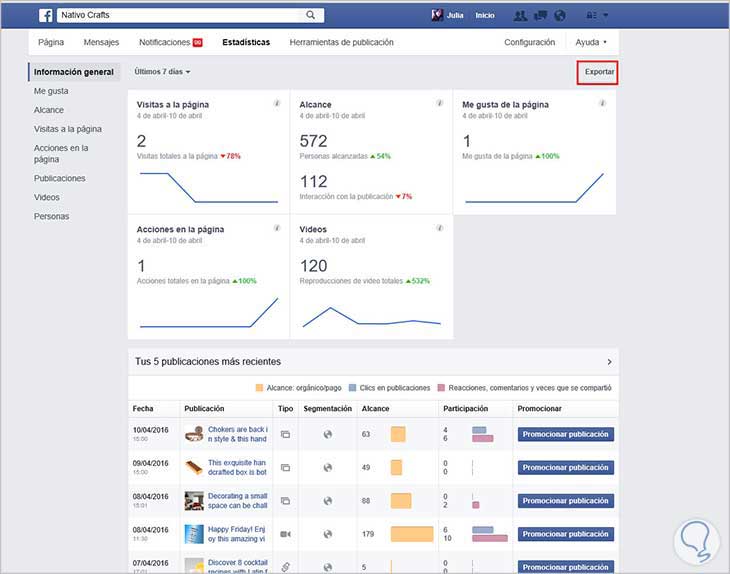The height and width of the screenshot is (574, 730).
Task: Open the notifications globe icon
Action: [560, 16]
